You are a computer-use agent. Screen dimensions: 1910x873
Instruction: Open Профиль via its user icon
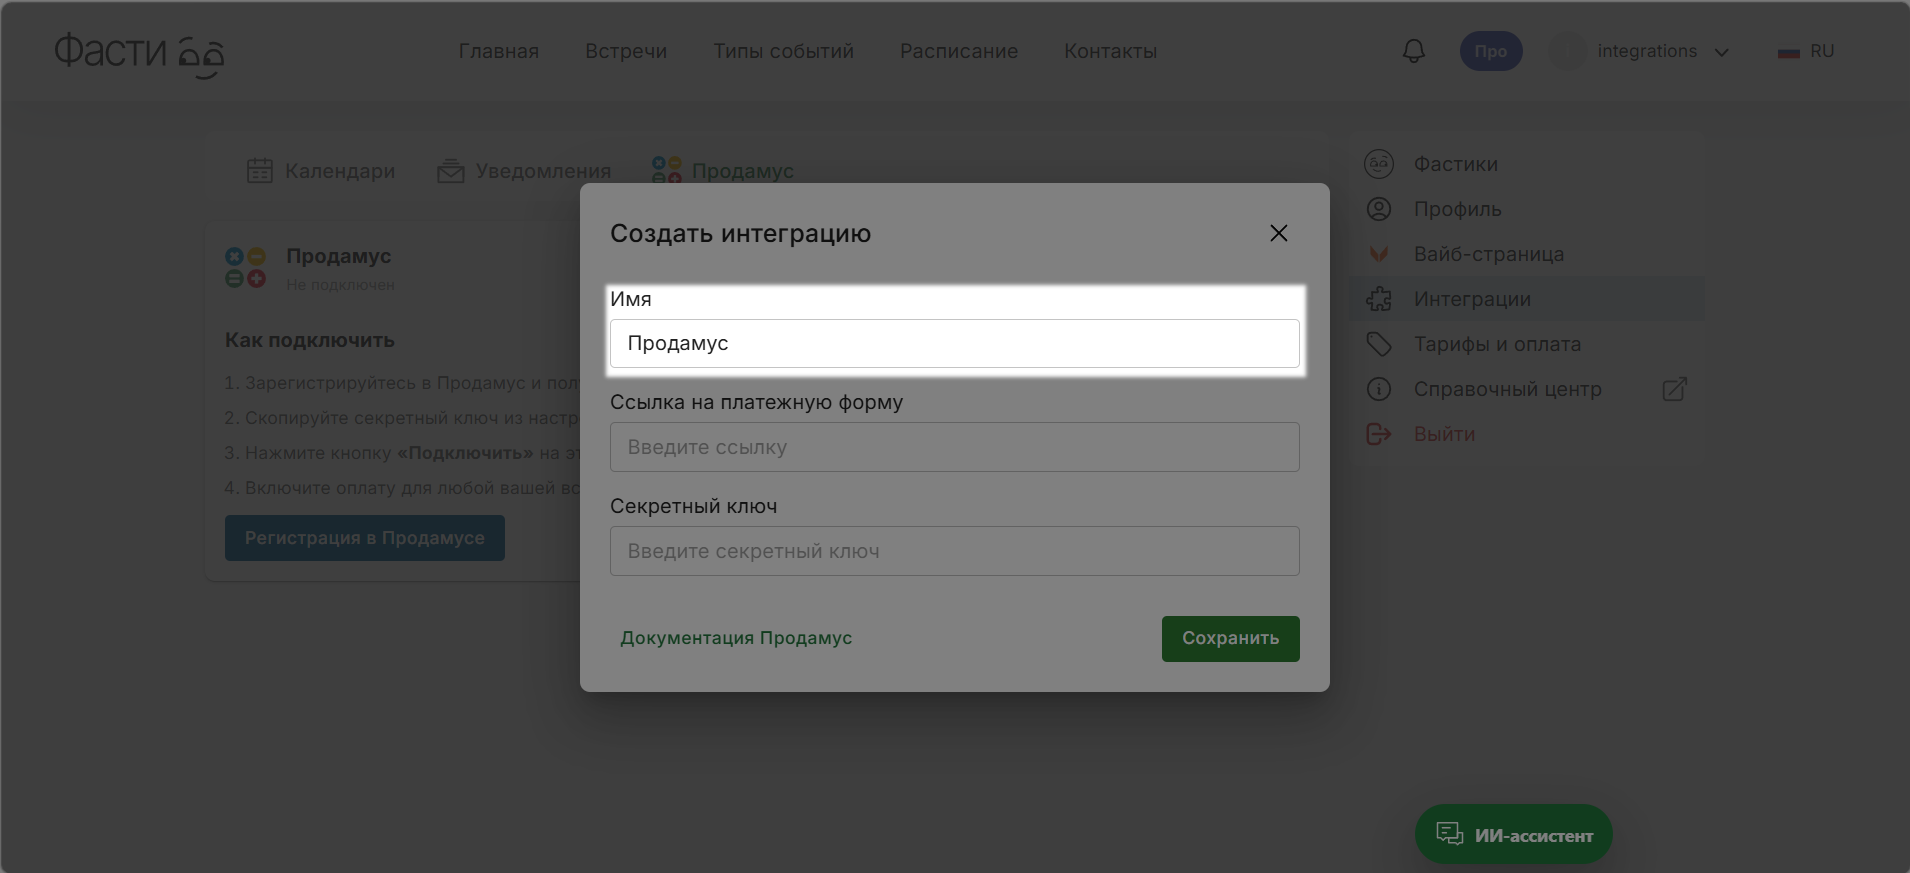[x=1379, y=209]
